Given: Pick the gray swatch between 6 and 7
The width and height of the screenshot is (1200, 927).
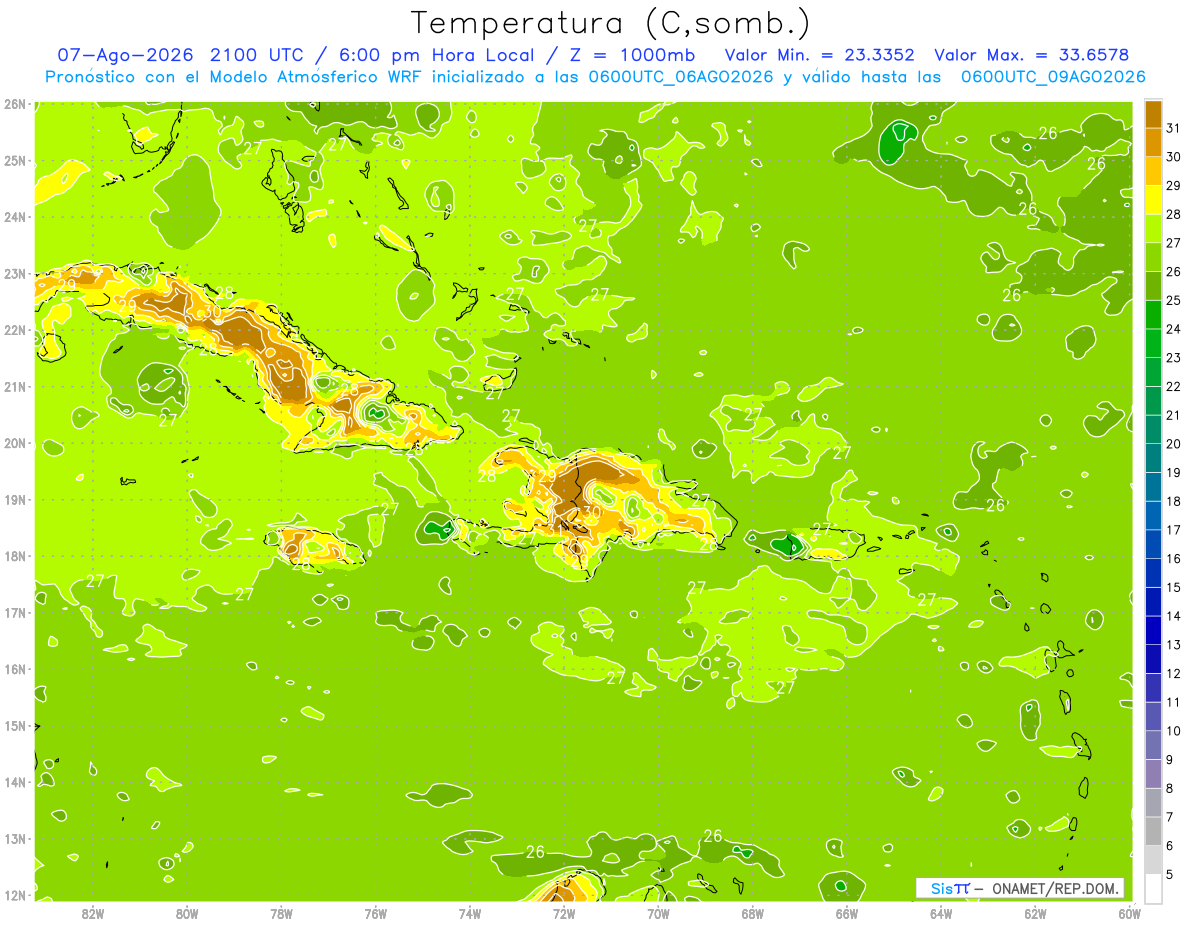Looking at the screenshot, I should pyautogui.click(x=1153, y=831).
